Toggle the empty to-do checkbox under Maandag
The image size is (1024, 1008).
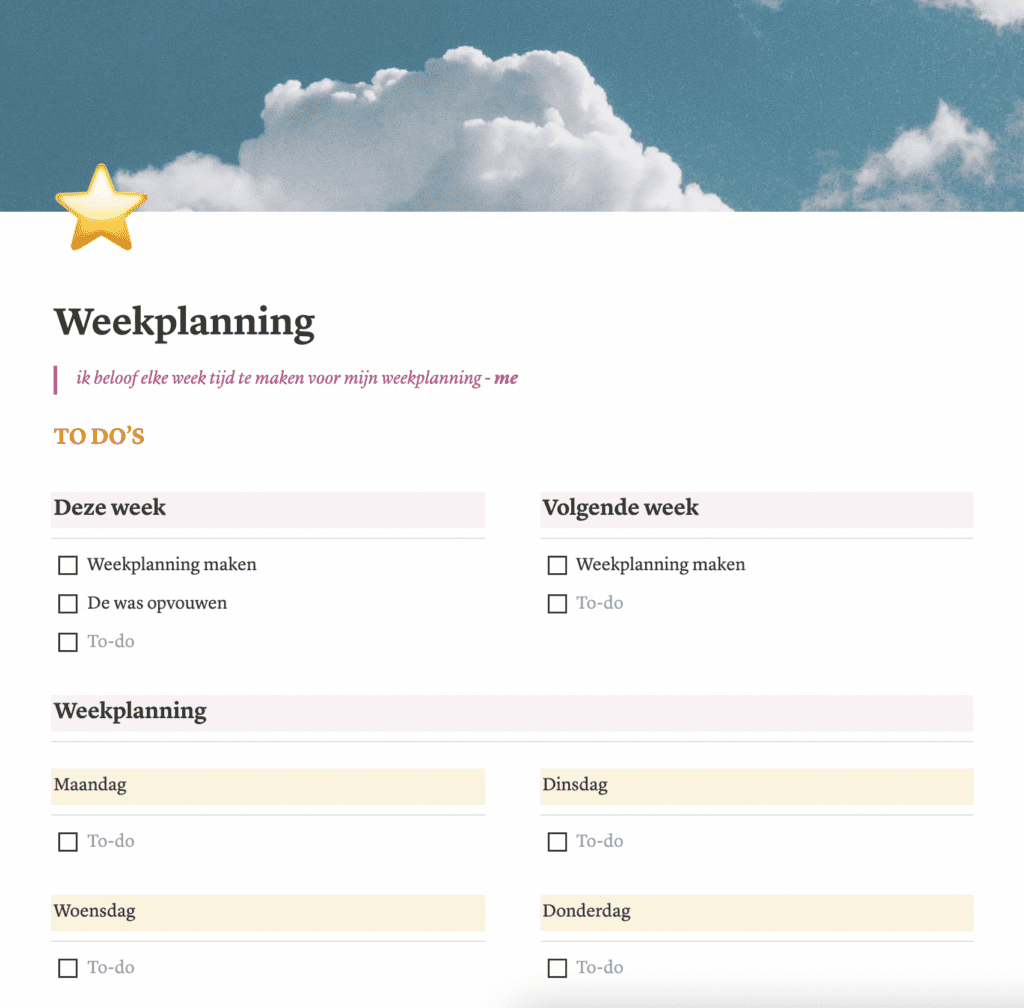68,842
